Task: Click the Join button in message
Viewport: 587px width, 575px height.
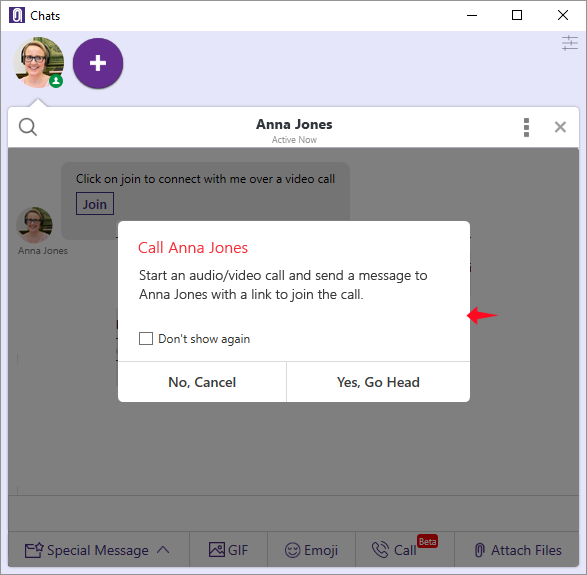Action: click(x=95, y=204)
